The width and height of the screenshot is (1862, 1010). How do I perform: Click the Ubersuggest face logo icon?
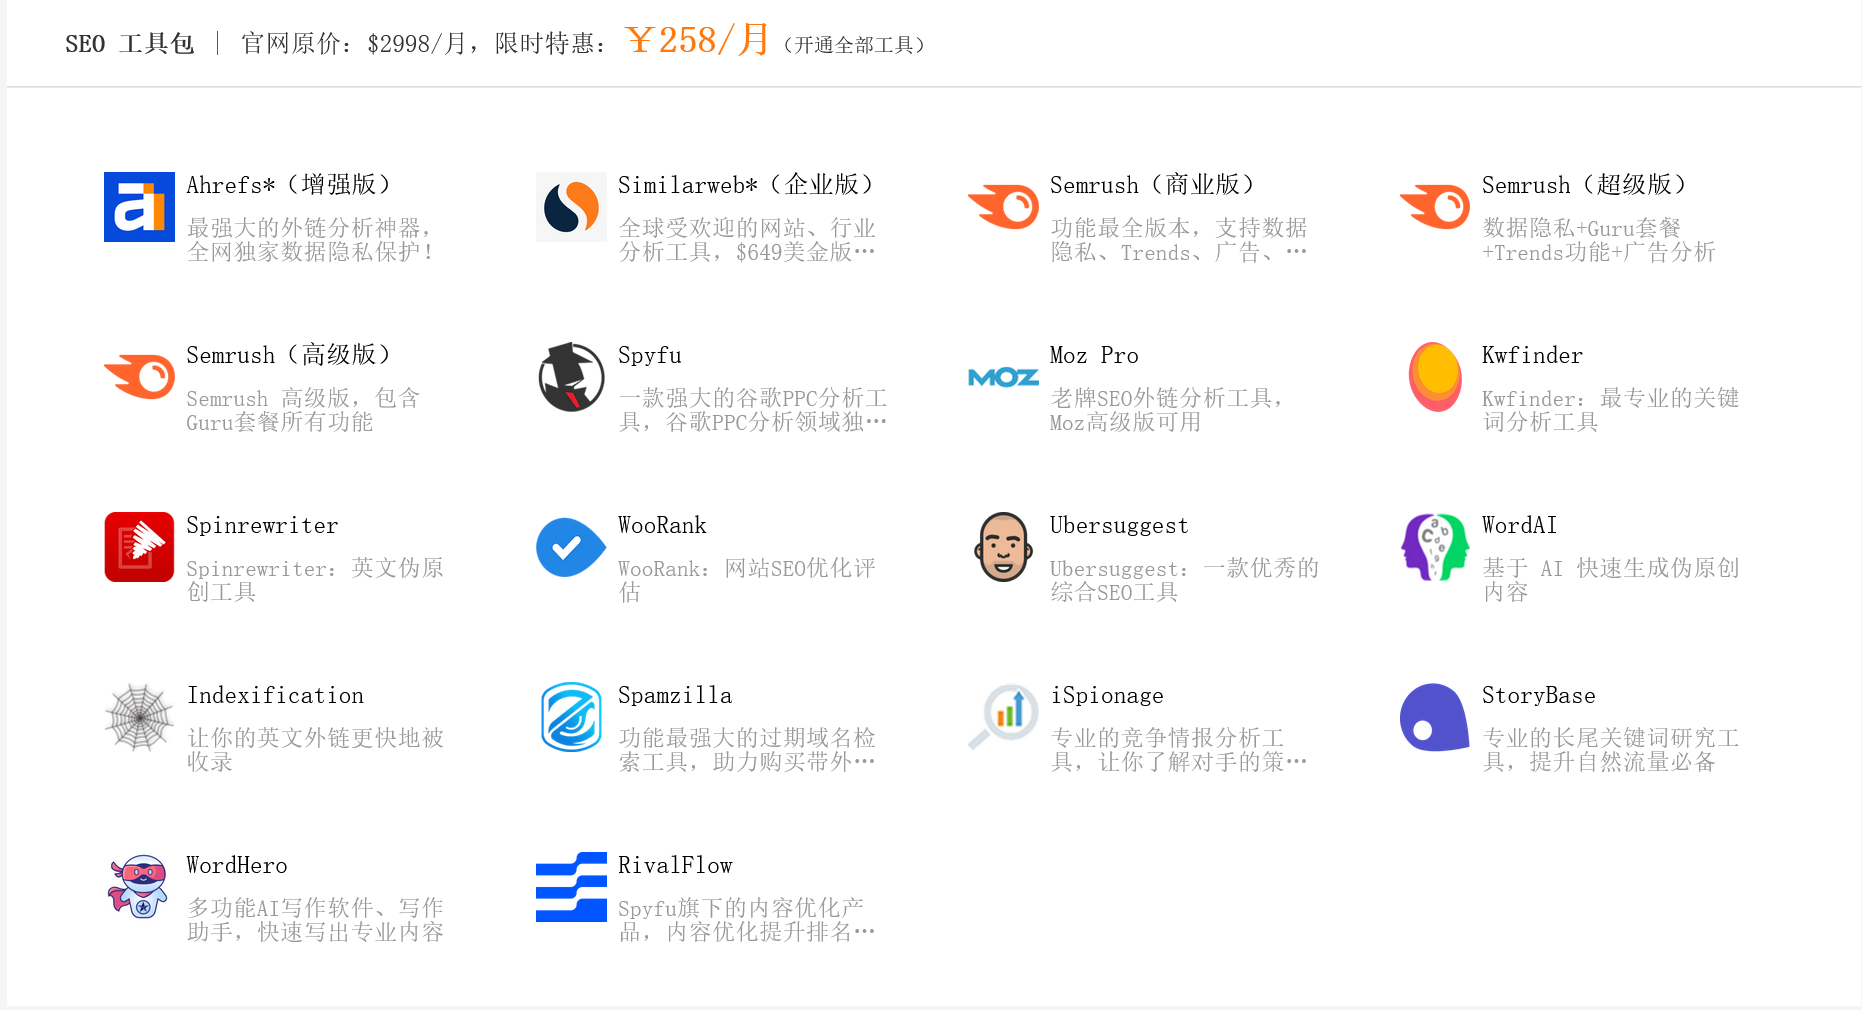[x=1003, y=547]
